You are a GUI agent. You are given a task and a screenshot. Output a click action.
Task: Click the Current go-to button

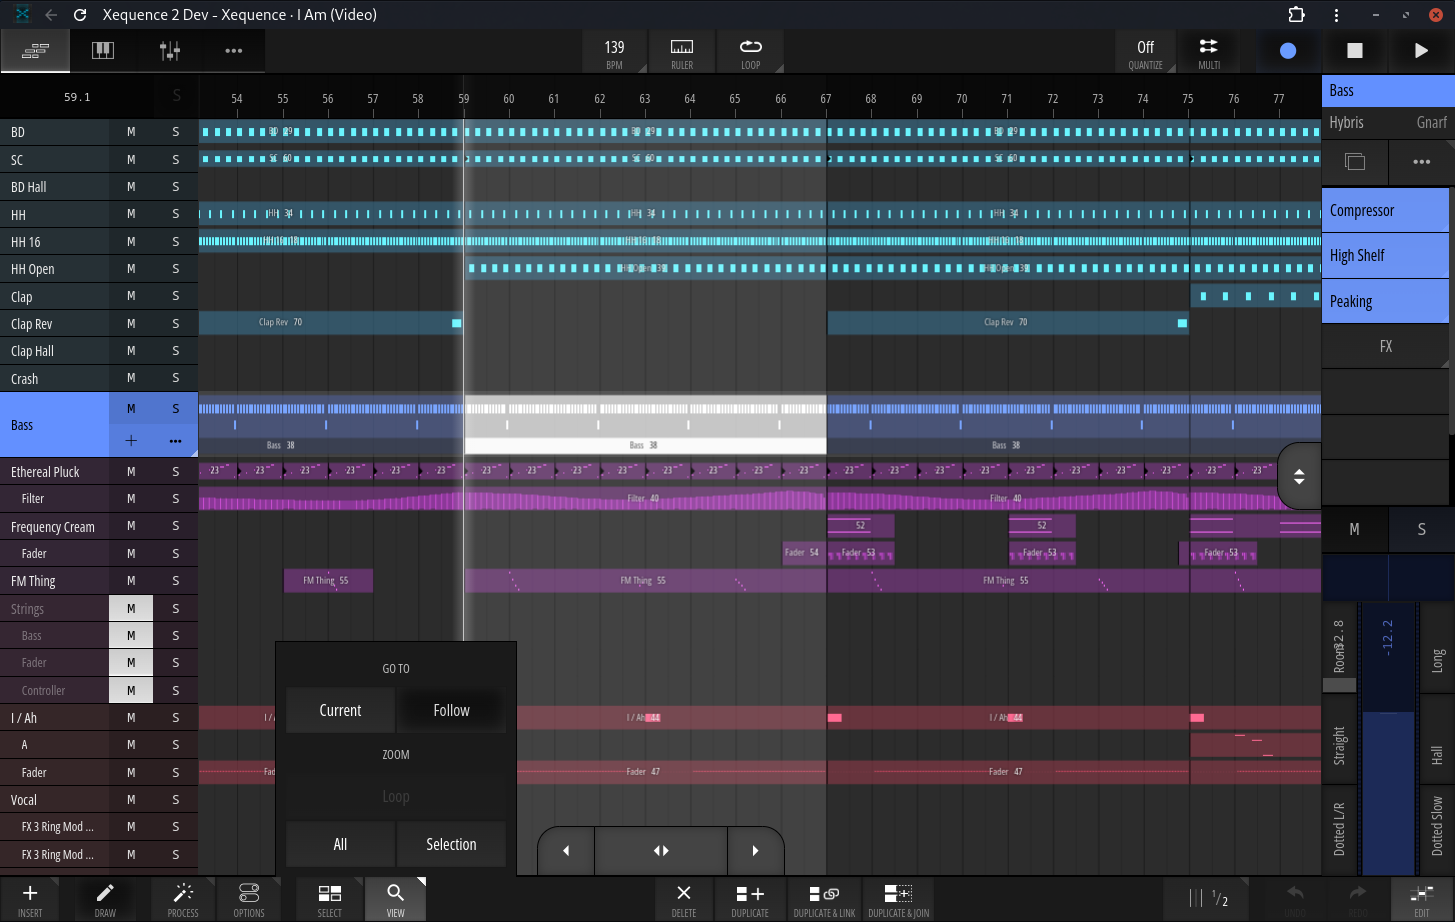(340, 710)
